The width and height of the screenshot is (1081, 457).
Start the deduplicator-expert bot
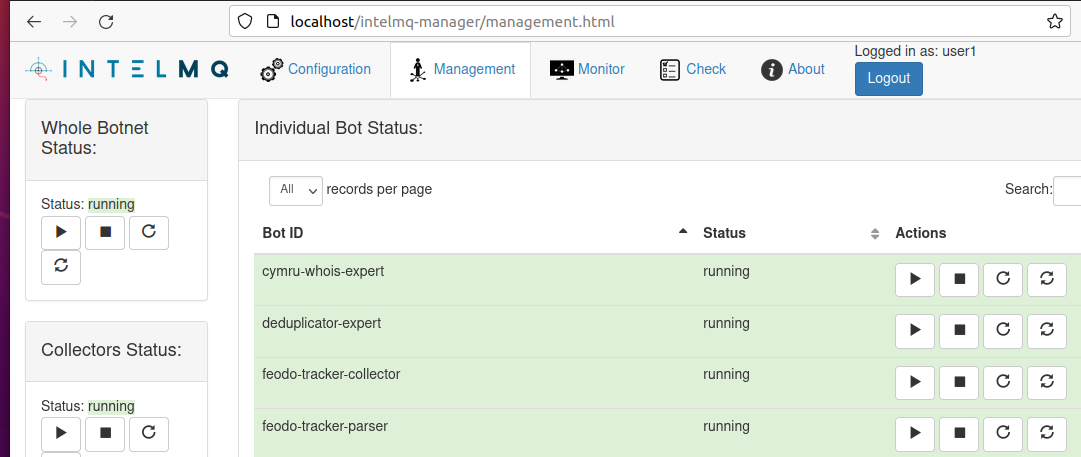pos(915,331)
